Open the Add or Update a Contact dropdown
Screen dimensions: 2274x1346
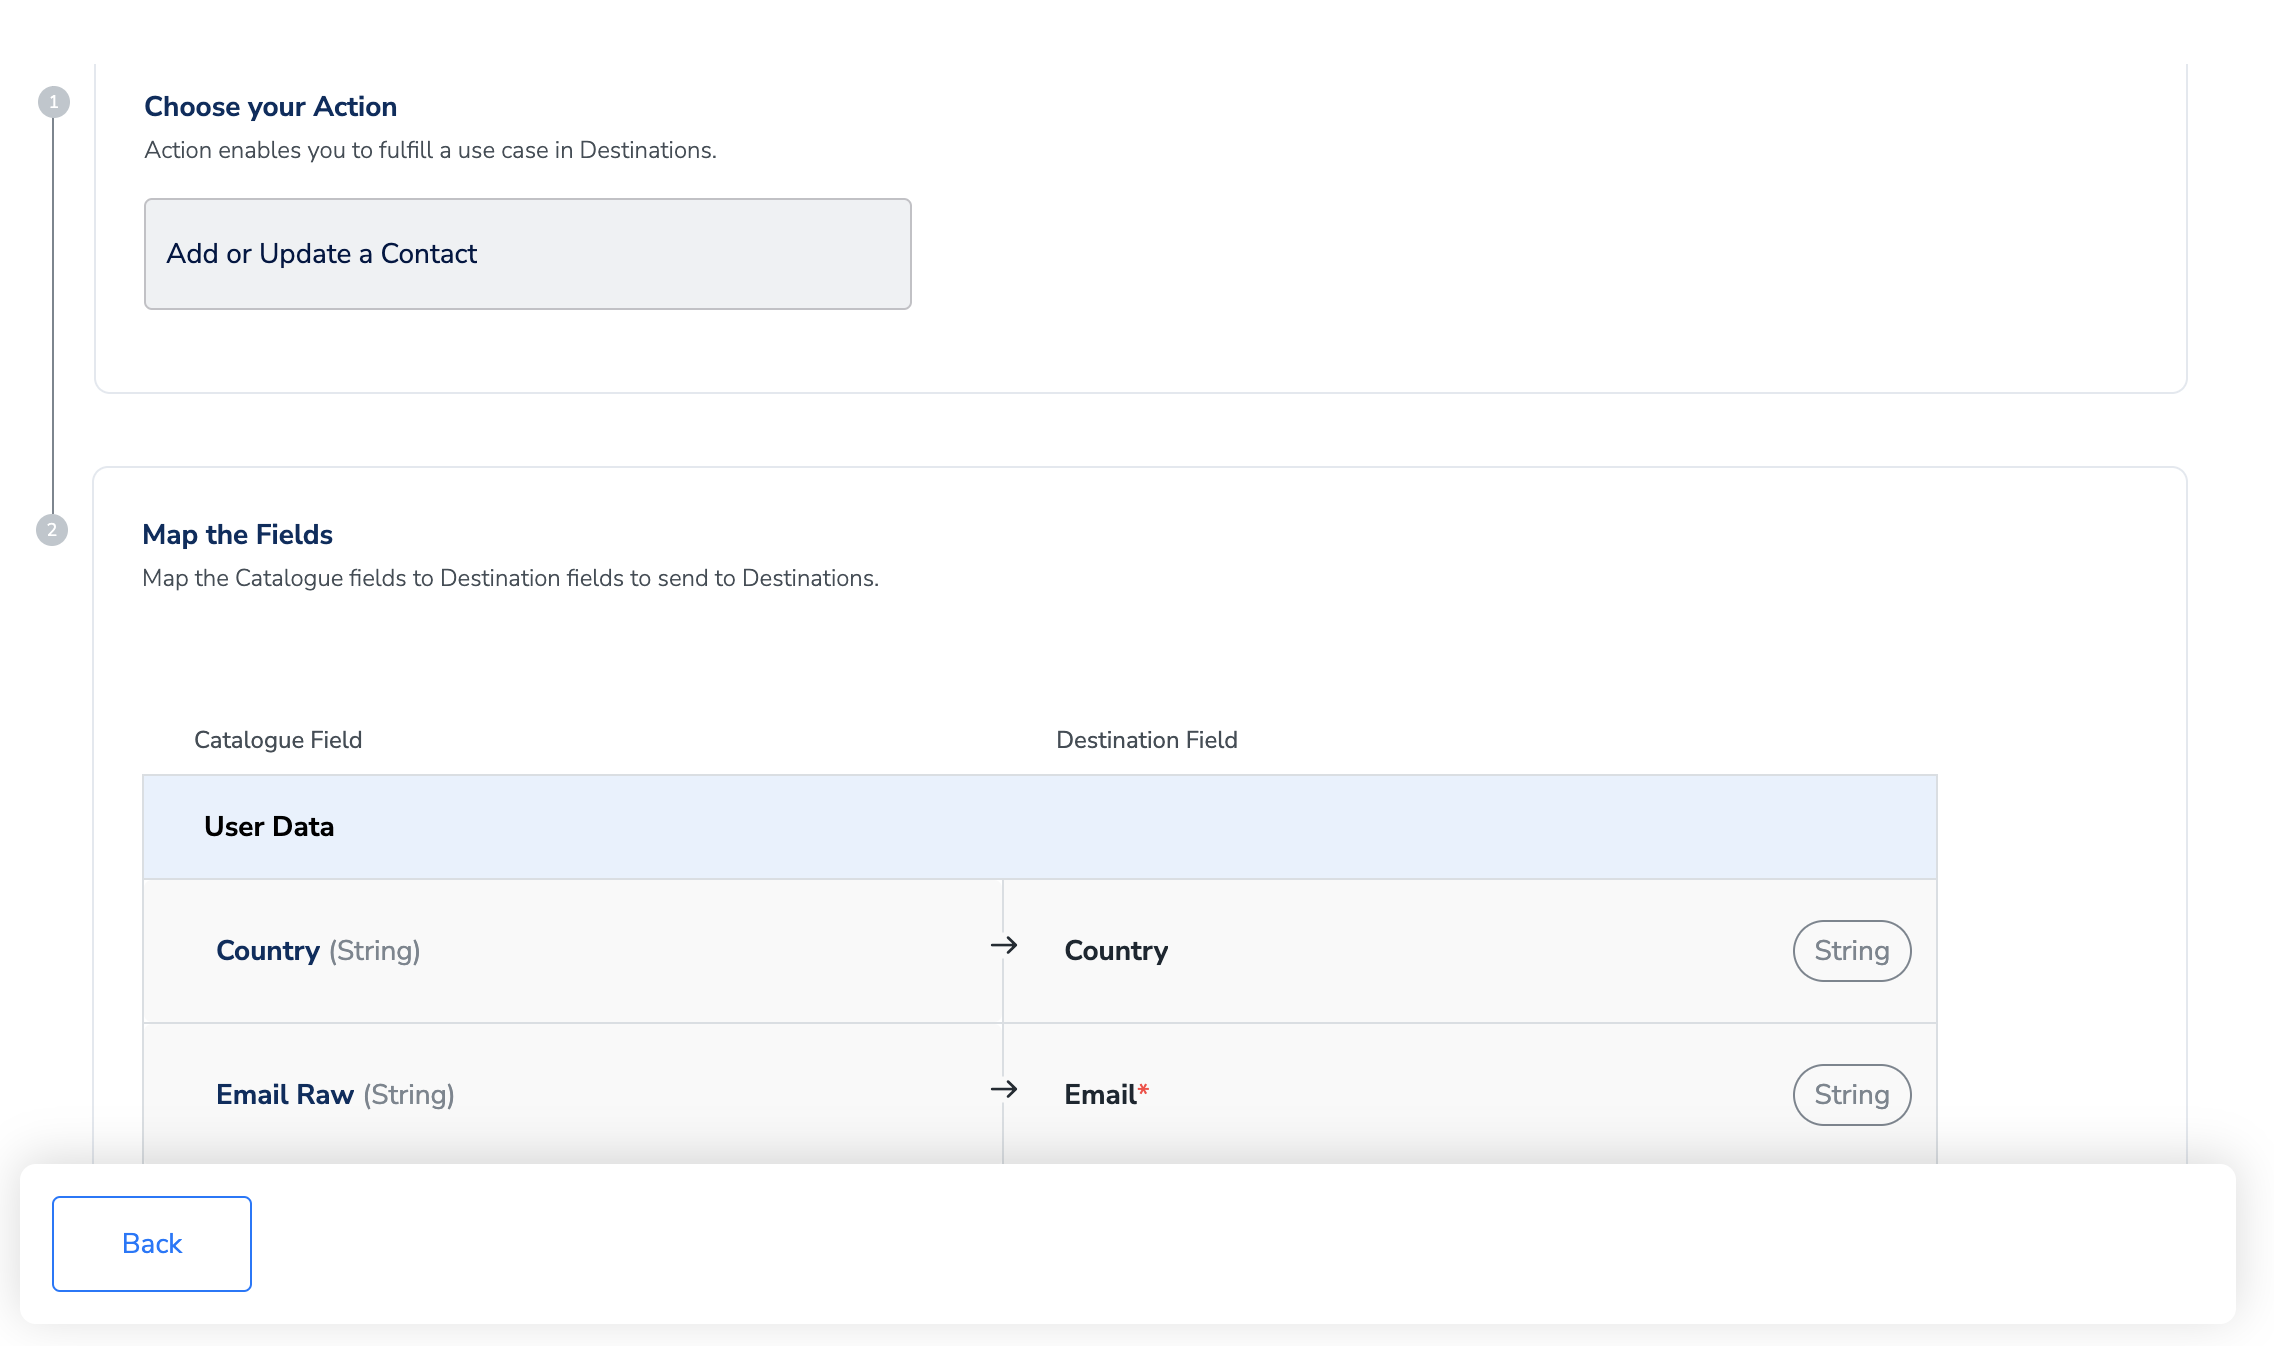[x=527, y=254]
